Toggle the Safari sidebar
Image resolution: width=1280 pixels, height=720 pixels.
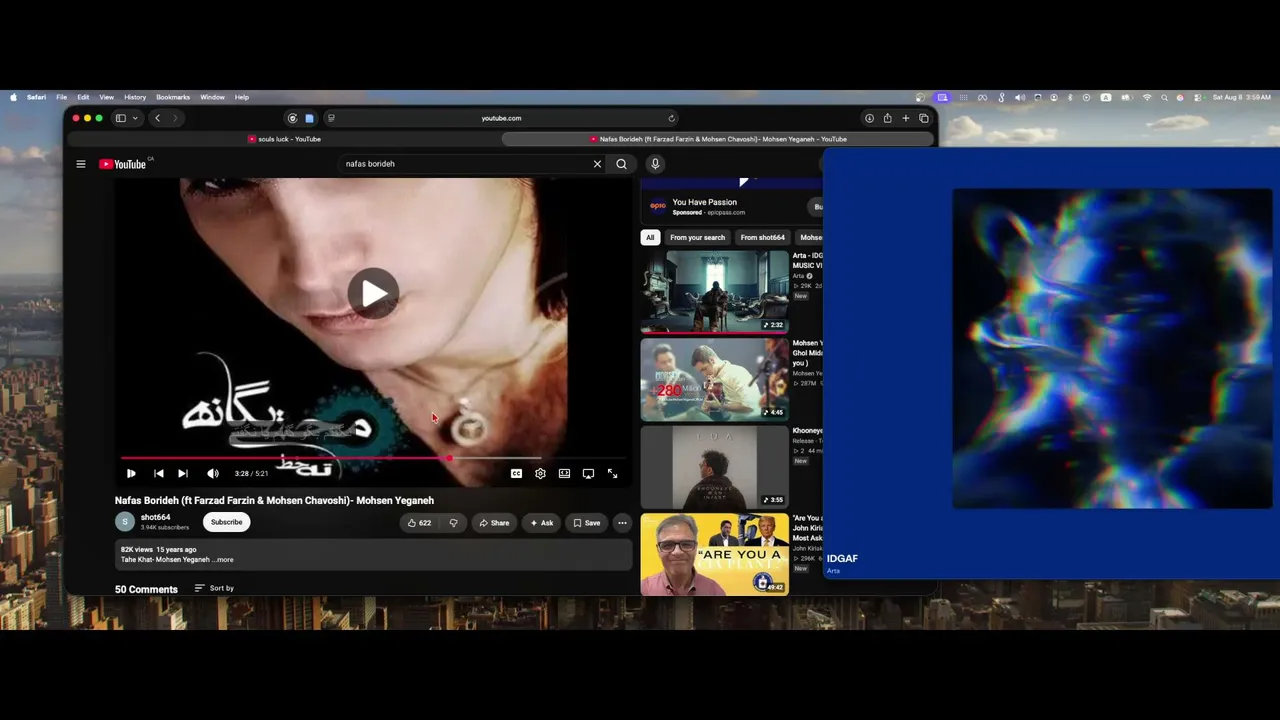pyautogui.click(x=120, y=118)
